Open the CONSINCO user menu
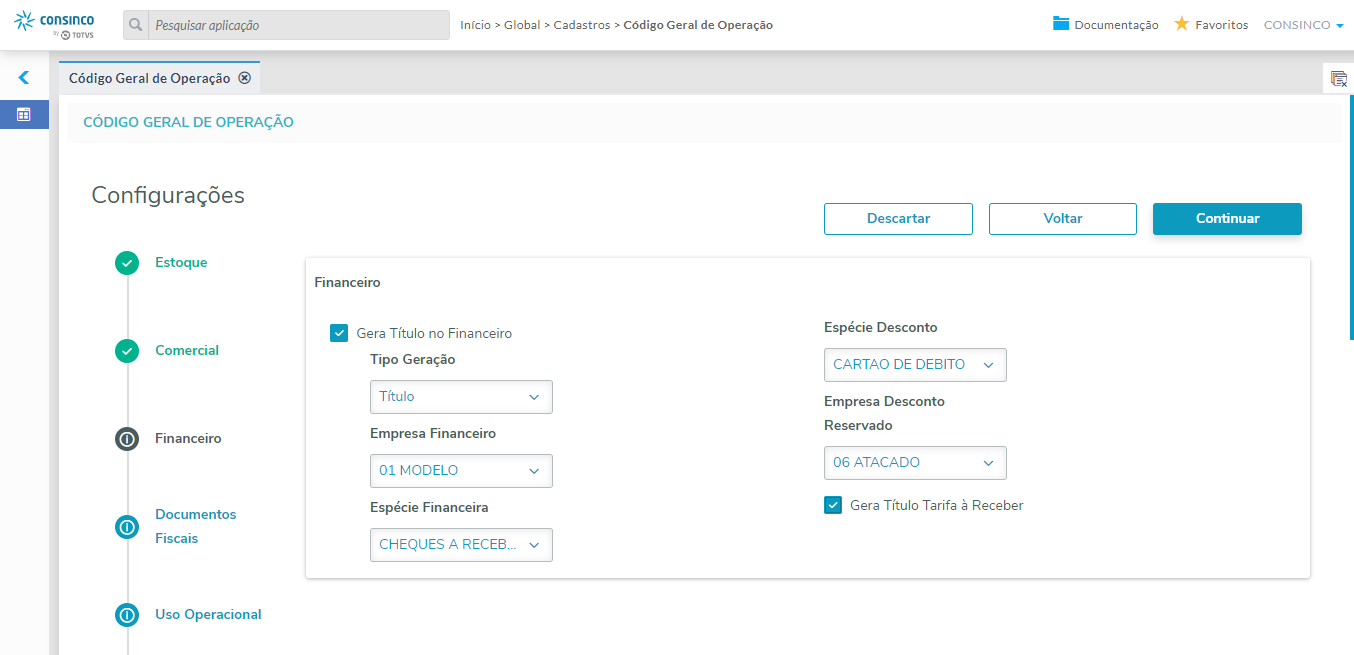 [1303, 25]
